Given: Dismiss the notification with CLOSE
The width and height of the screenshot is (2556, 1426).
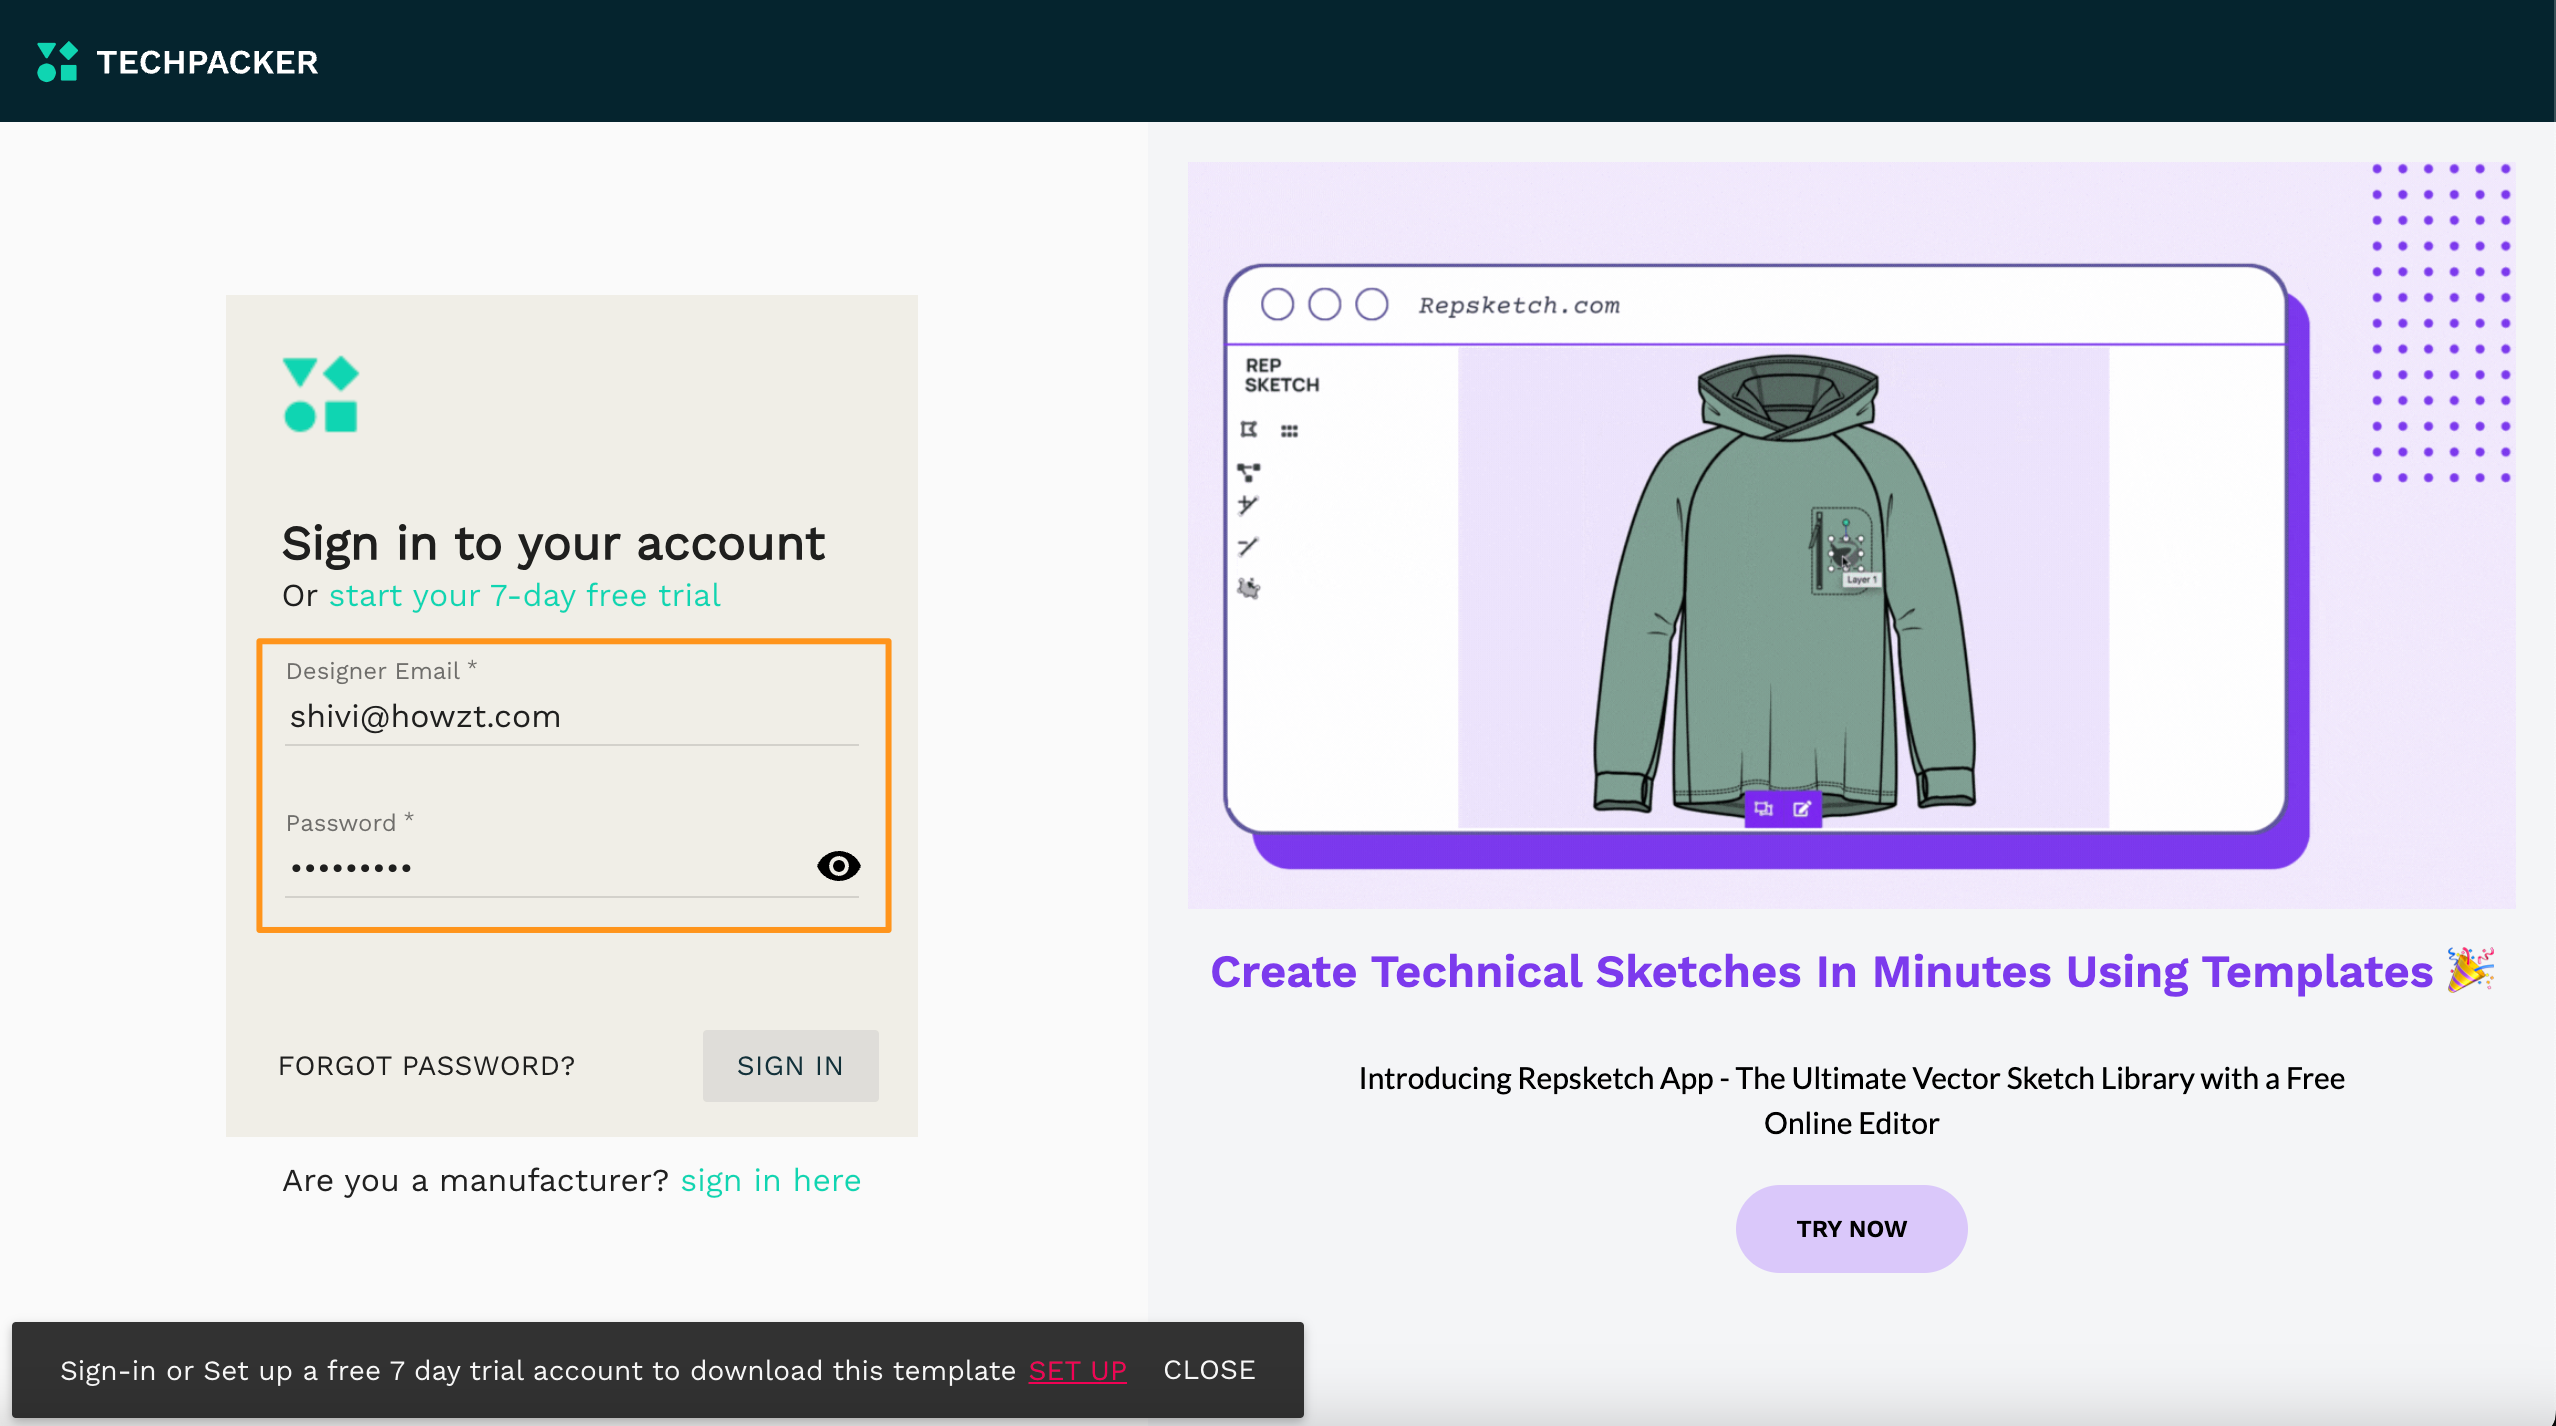Looking at the screenshot, I should coord(1208,1370).
